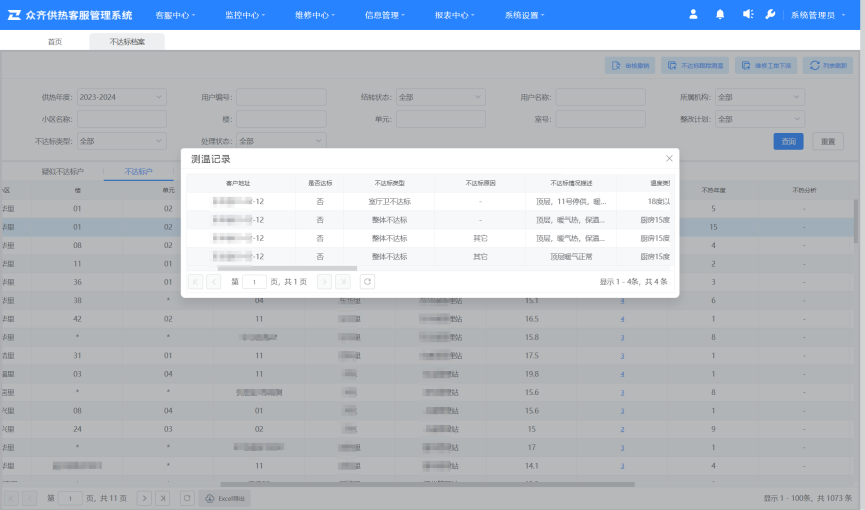Click the 单元 input field
This screenshot has width=865, height=510.
point(441,119)
